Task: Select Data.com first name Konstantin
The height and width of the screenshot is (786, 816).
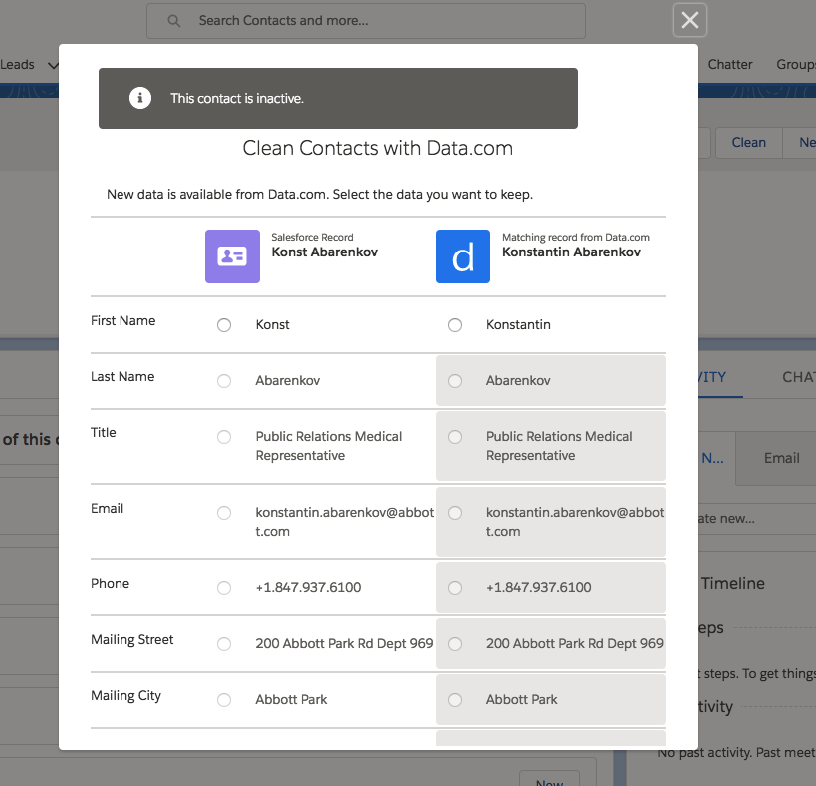Action: pyautogui.click(x=455, y=325)
